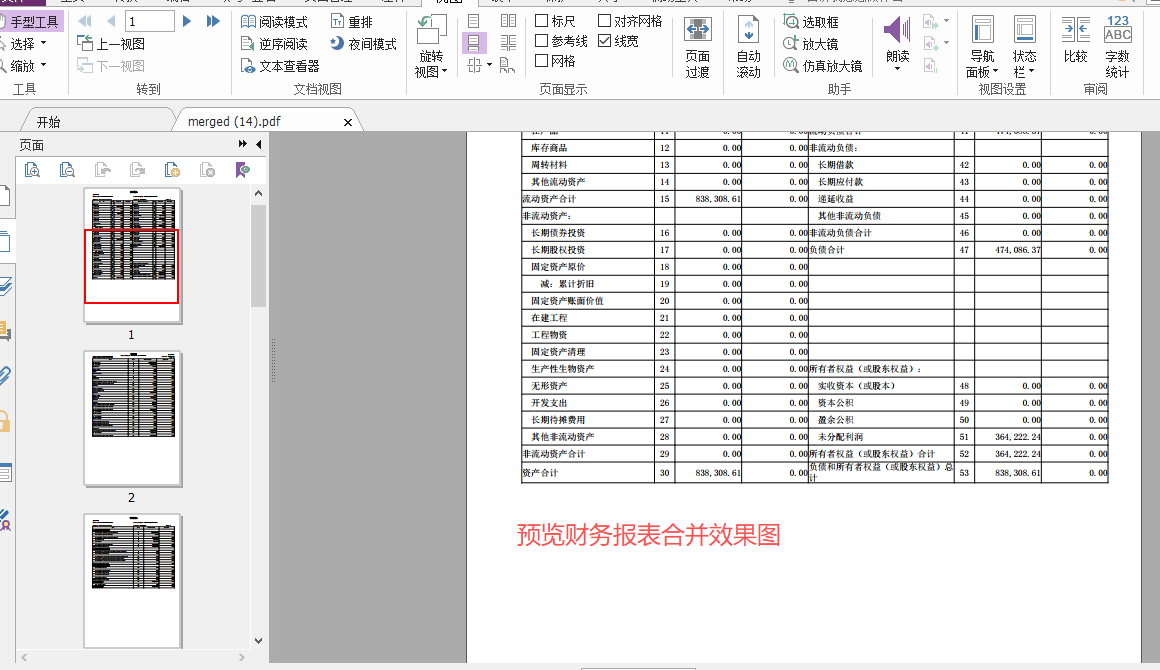Choose the 选取框 marquee tool

811,22
